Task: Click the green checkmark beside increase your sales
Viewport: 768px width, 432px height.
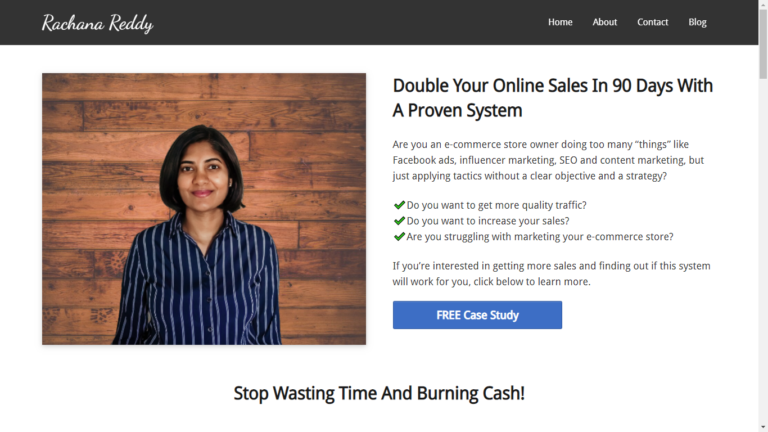Action: [x=399, y=220]
